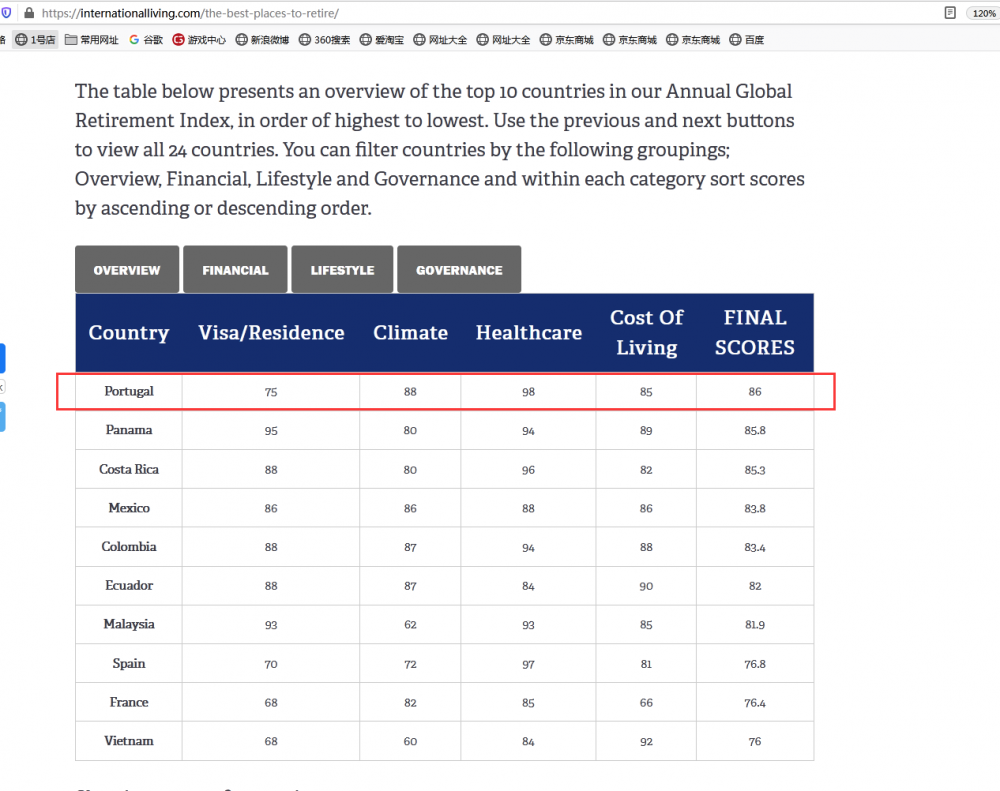This screenshot has width=1000, height=791.
Task: Click the Costa Rica country cell
Action: [129, 469]
